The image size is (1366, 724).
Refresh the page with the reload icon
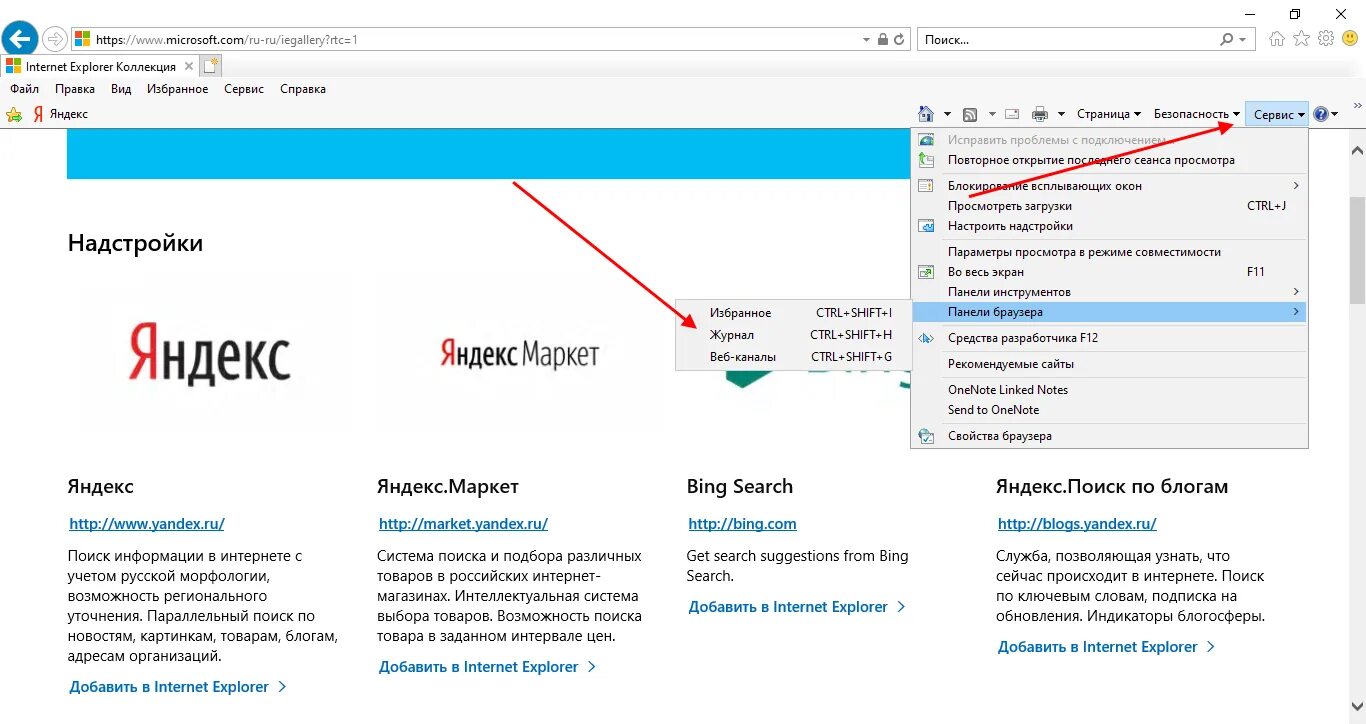point(899,40)
